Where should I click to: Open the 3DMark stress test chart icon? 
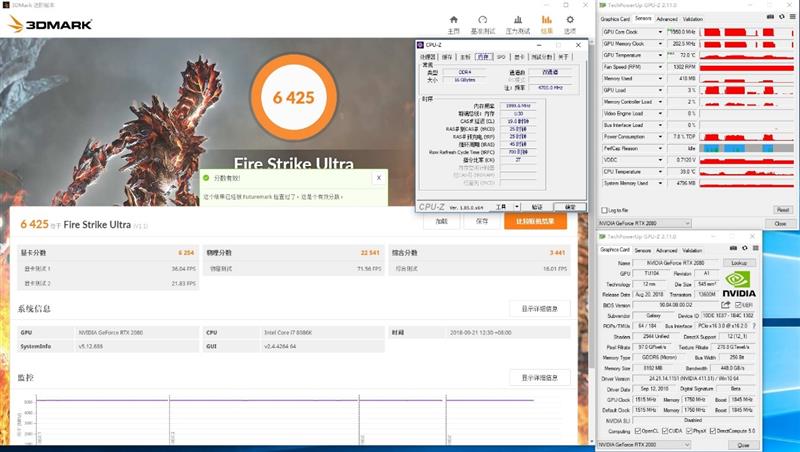pos(518,20)
